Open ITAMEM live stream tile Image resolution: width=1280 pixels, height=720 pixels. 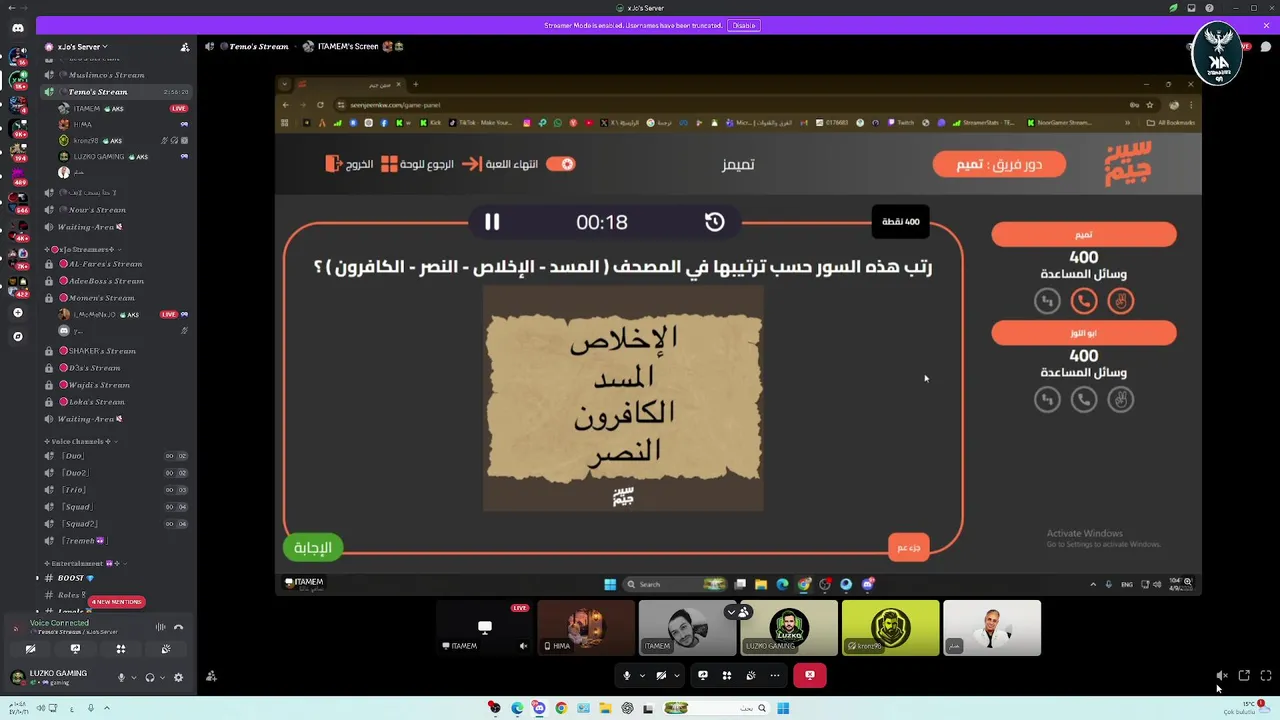(x=484, y=628)
